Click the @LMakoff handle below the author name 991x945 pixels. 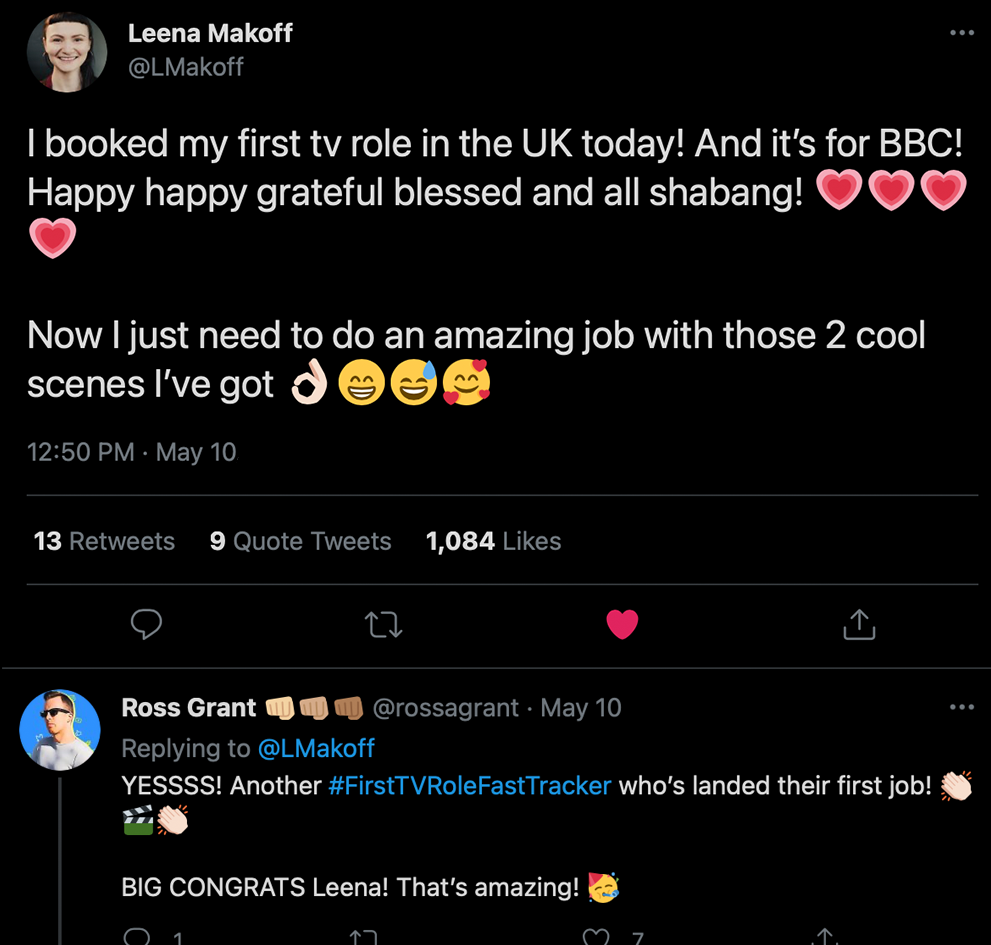point(186,67)
